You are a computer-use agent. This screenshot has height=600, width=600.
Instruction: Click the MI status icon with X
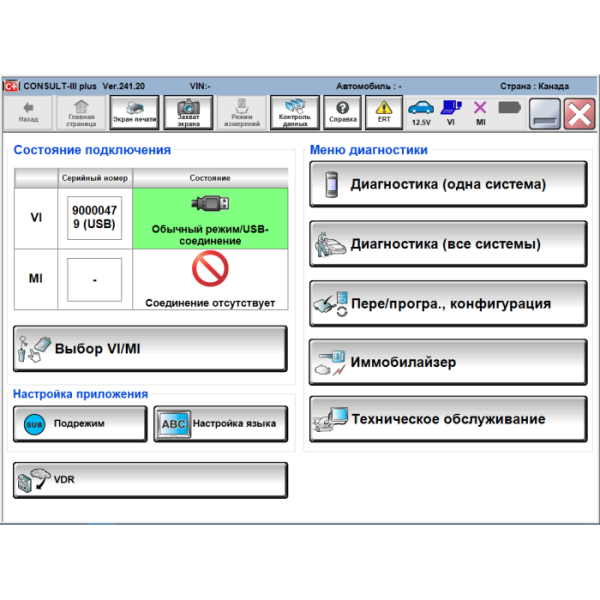pyautogui.click(x=480, y=111)
